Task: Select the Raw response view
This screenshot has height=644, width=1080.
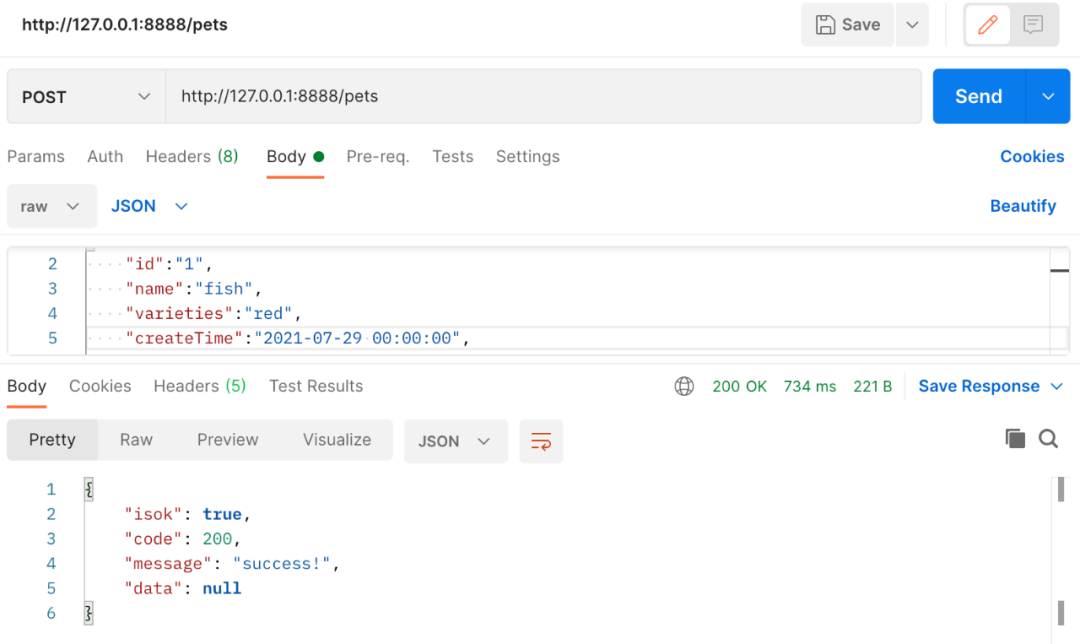Action: point(136,440)
